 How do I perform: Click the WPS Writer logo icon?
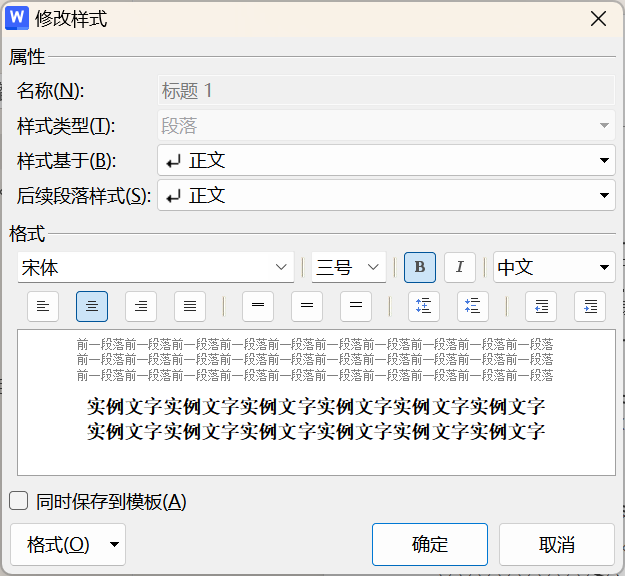click(17, 18)
